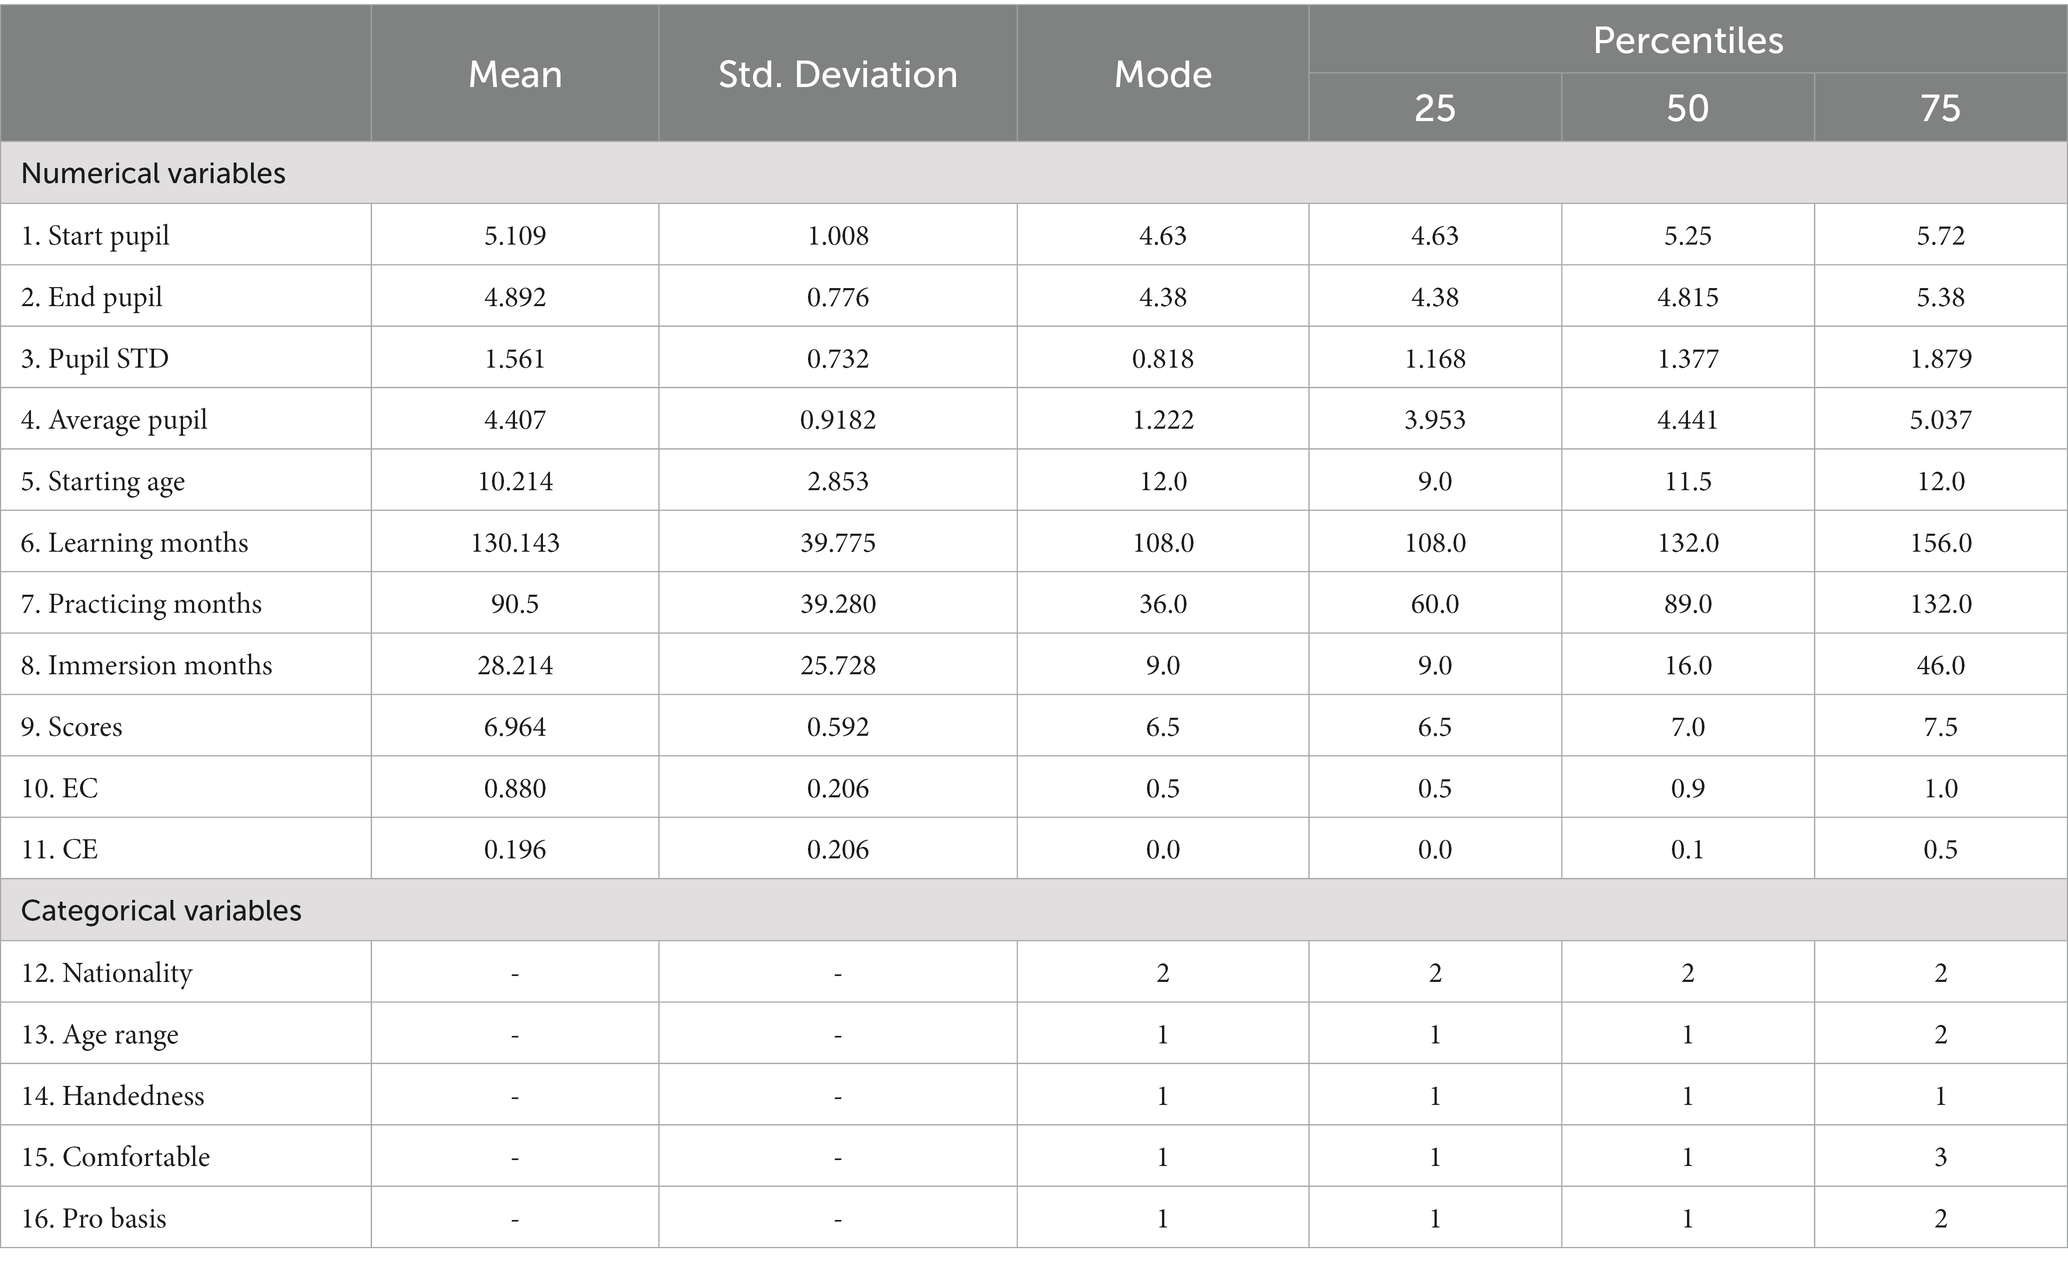Click Average pupil mean 4.407
This screenshot has width=2068, height=1266.
click(515, 420)
